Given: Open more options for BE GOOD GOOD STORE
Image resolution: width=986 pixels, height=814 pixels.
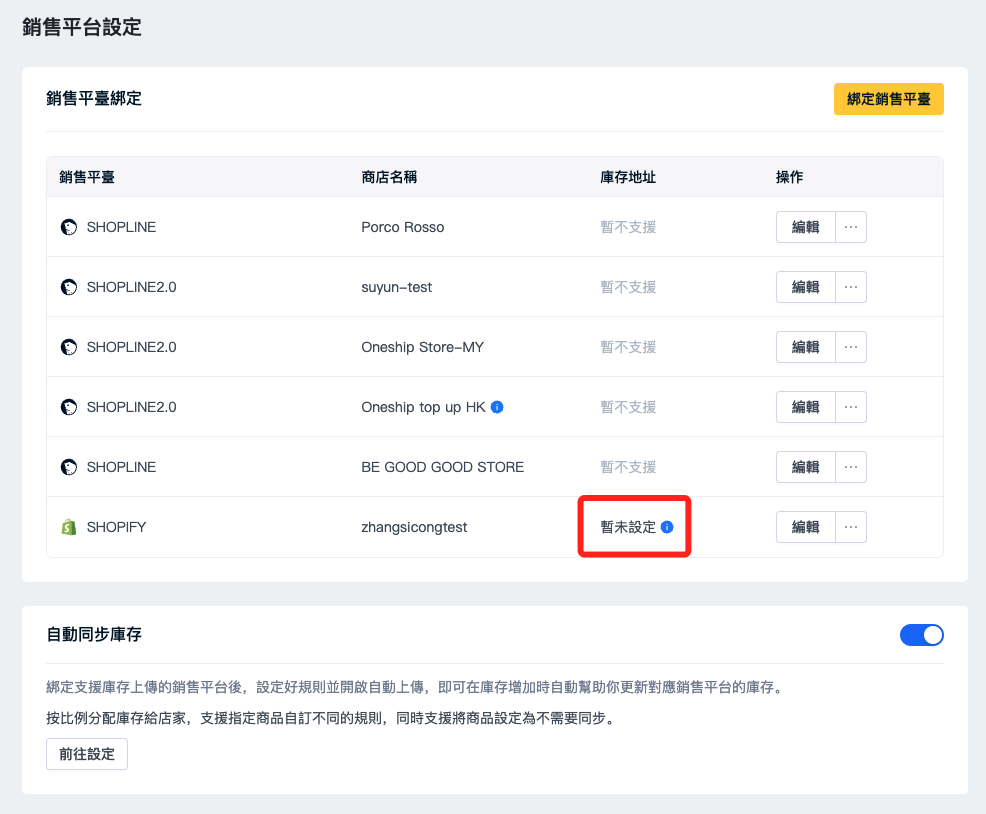Looking at the screenshot, I should tap(851, 467).
